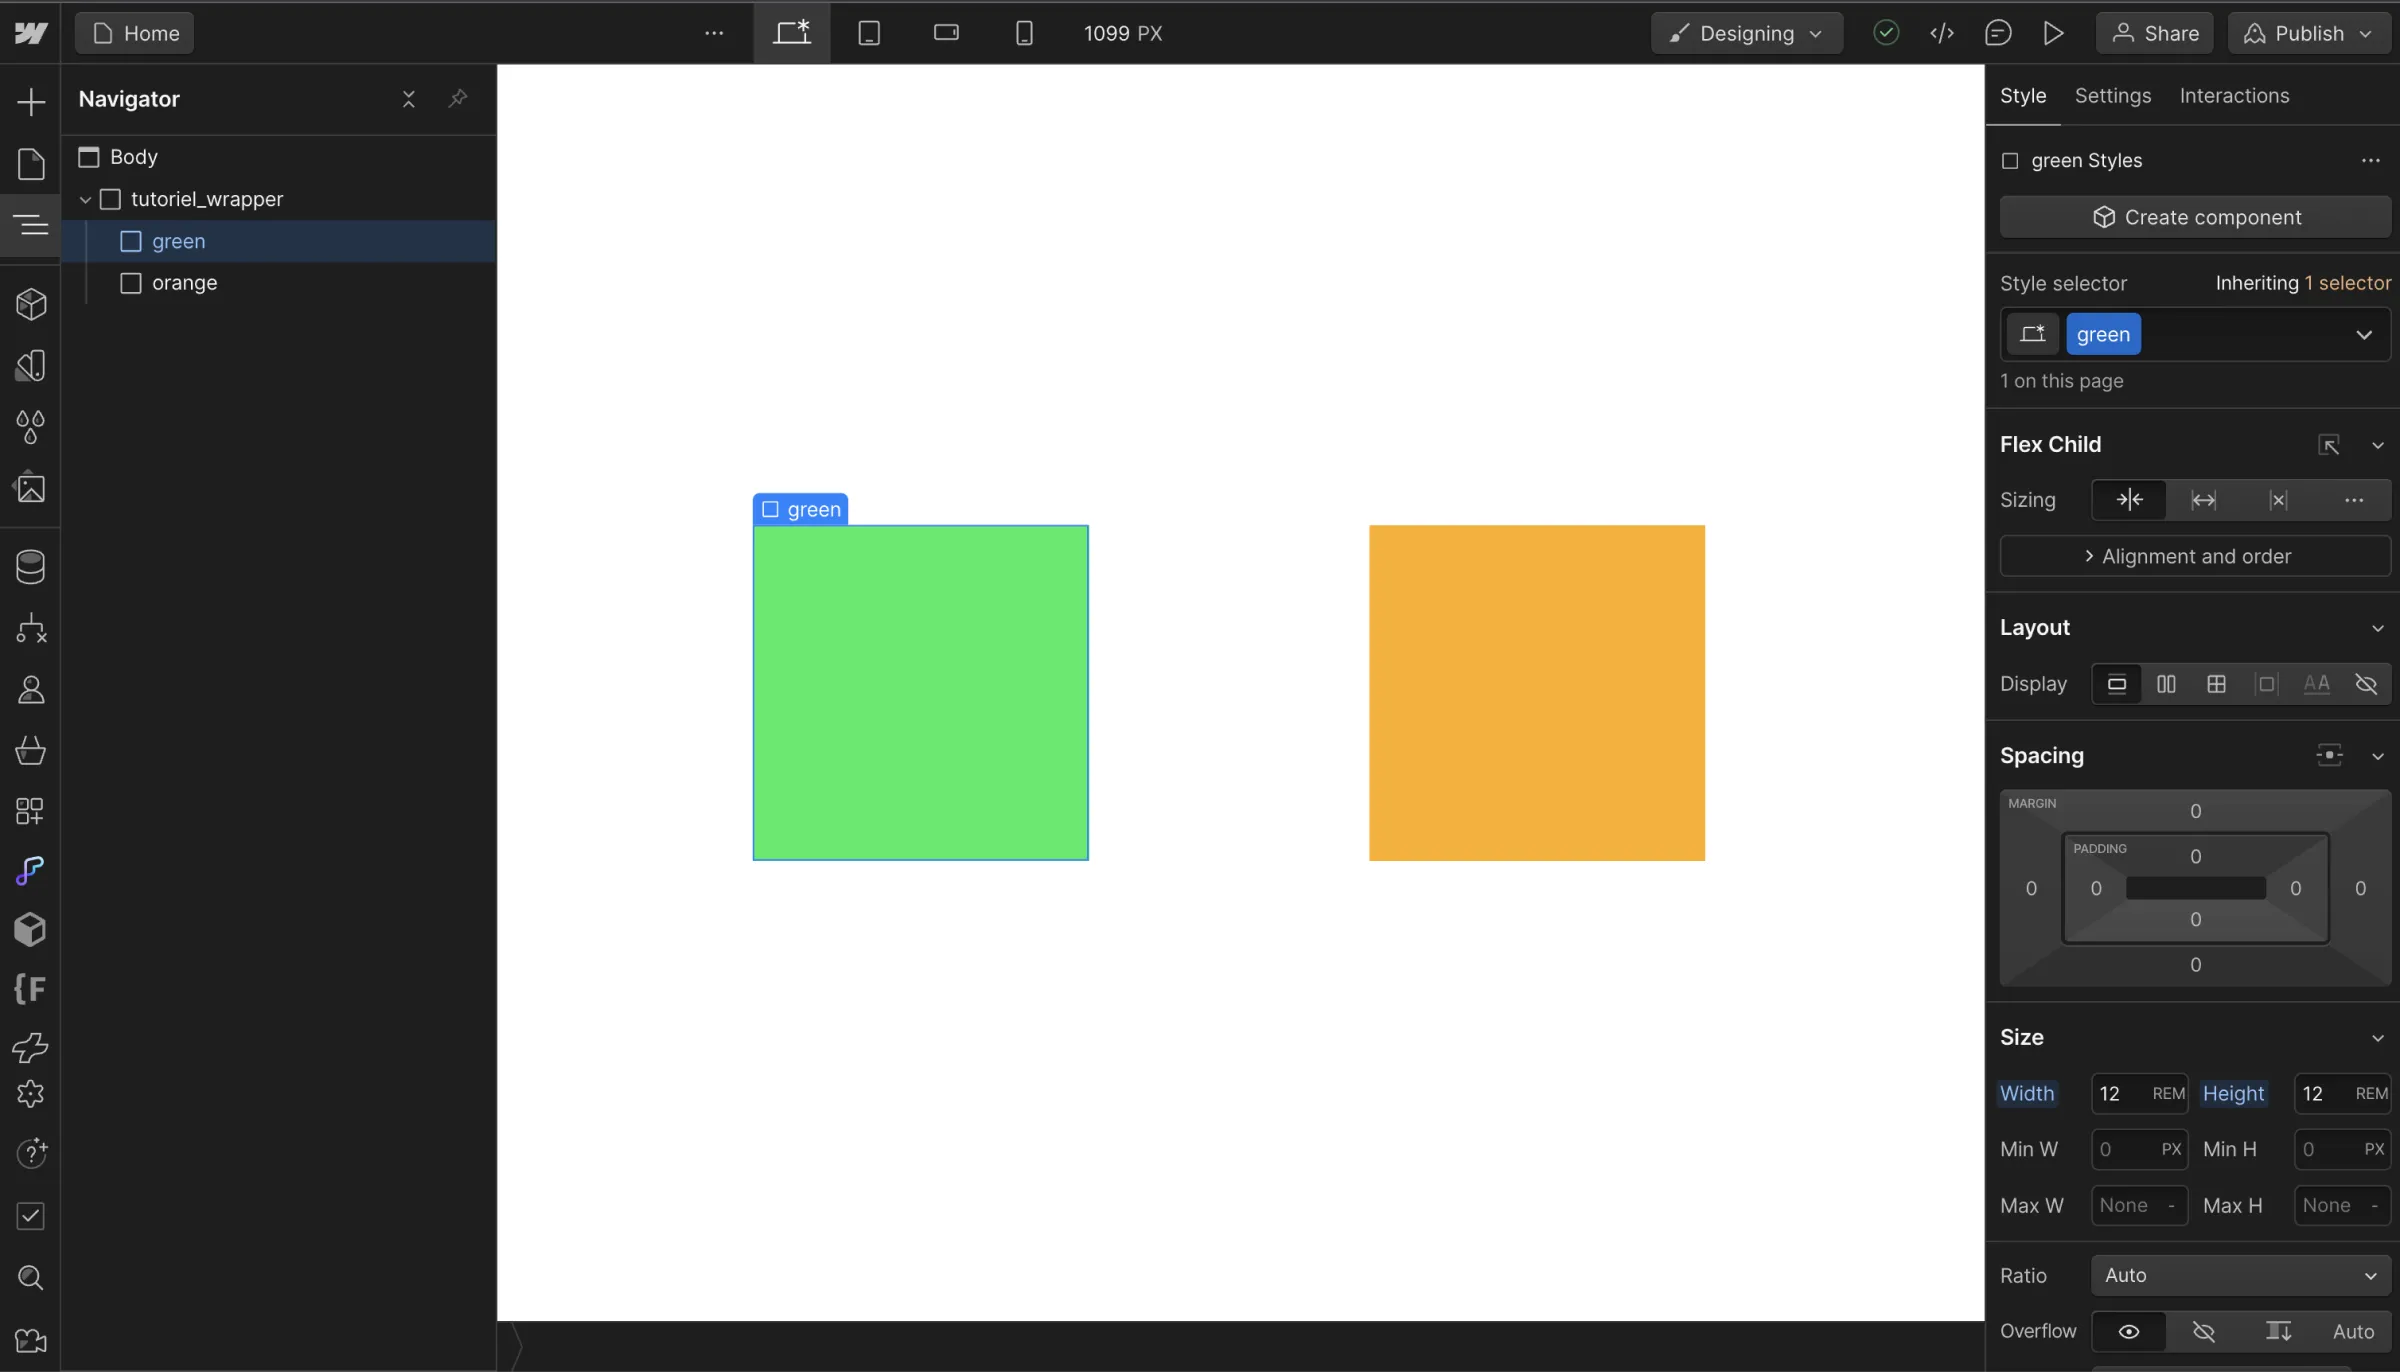This screenshot has width=2400, height=1372.
Task: Switch to the phone breakpoint
Action: coord(1024,33)
